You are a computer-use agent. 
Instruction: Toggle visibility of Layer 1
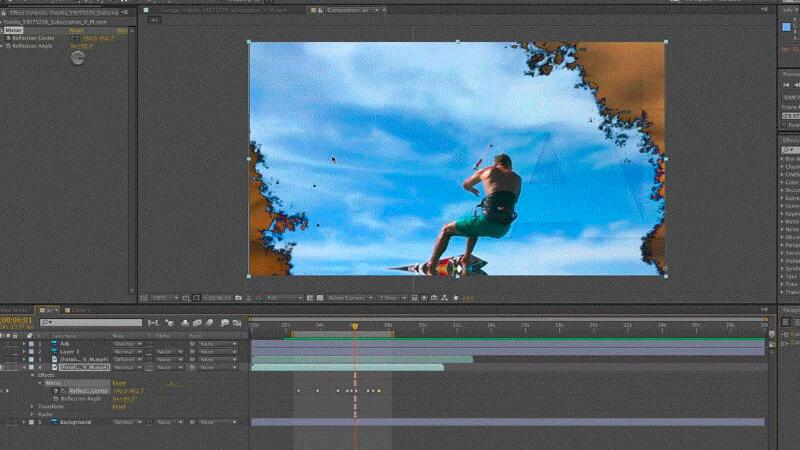point(4,351)
